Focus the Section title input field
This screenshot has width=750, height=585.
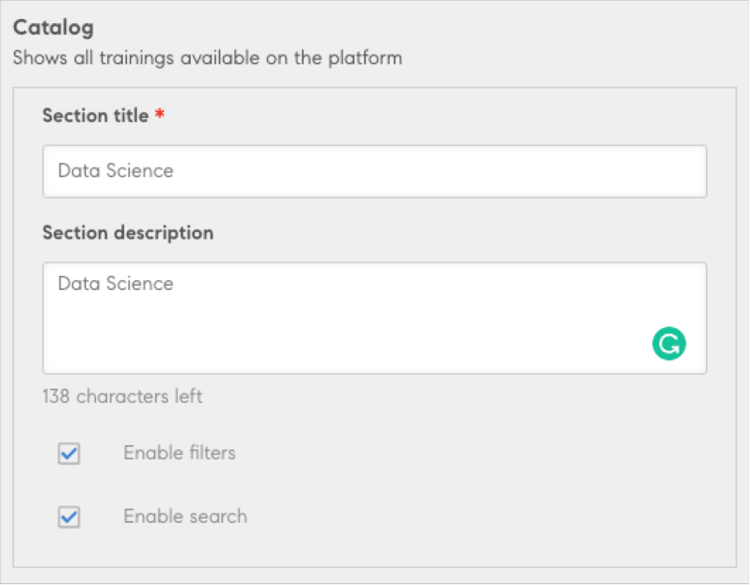pyautogui.click(x=374, y=171)
